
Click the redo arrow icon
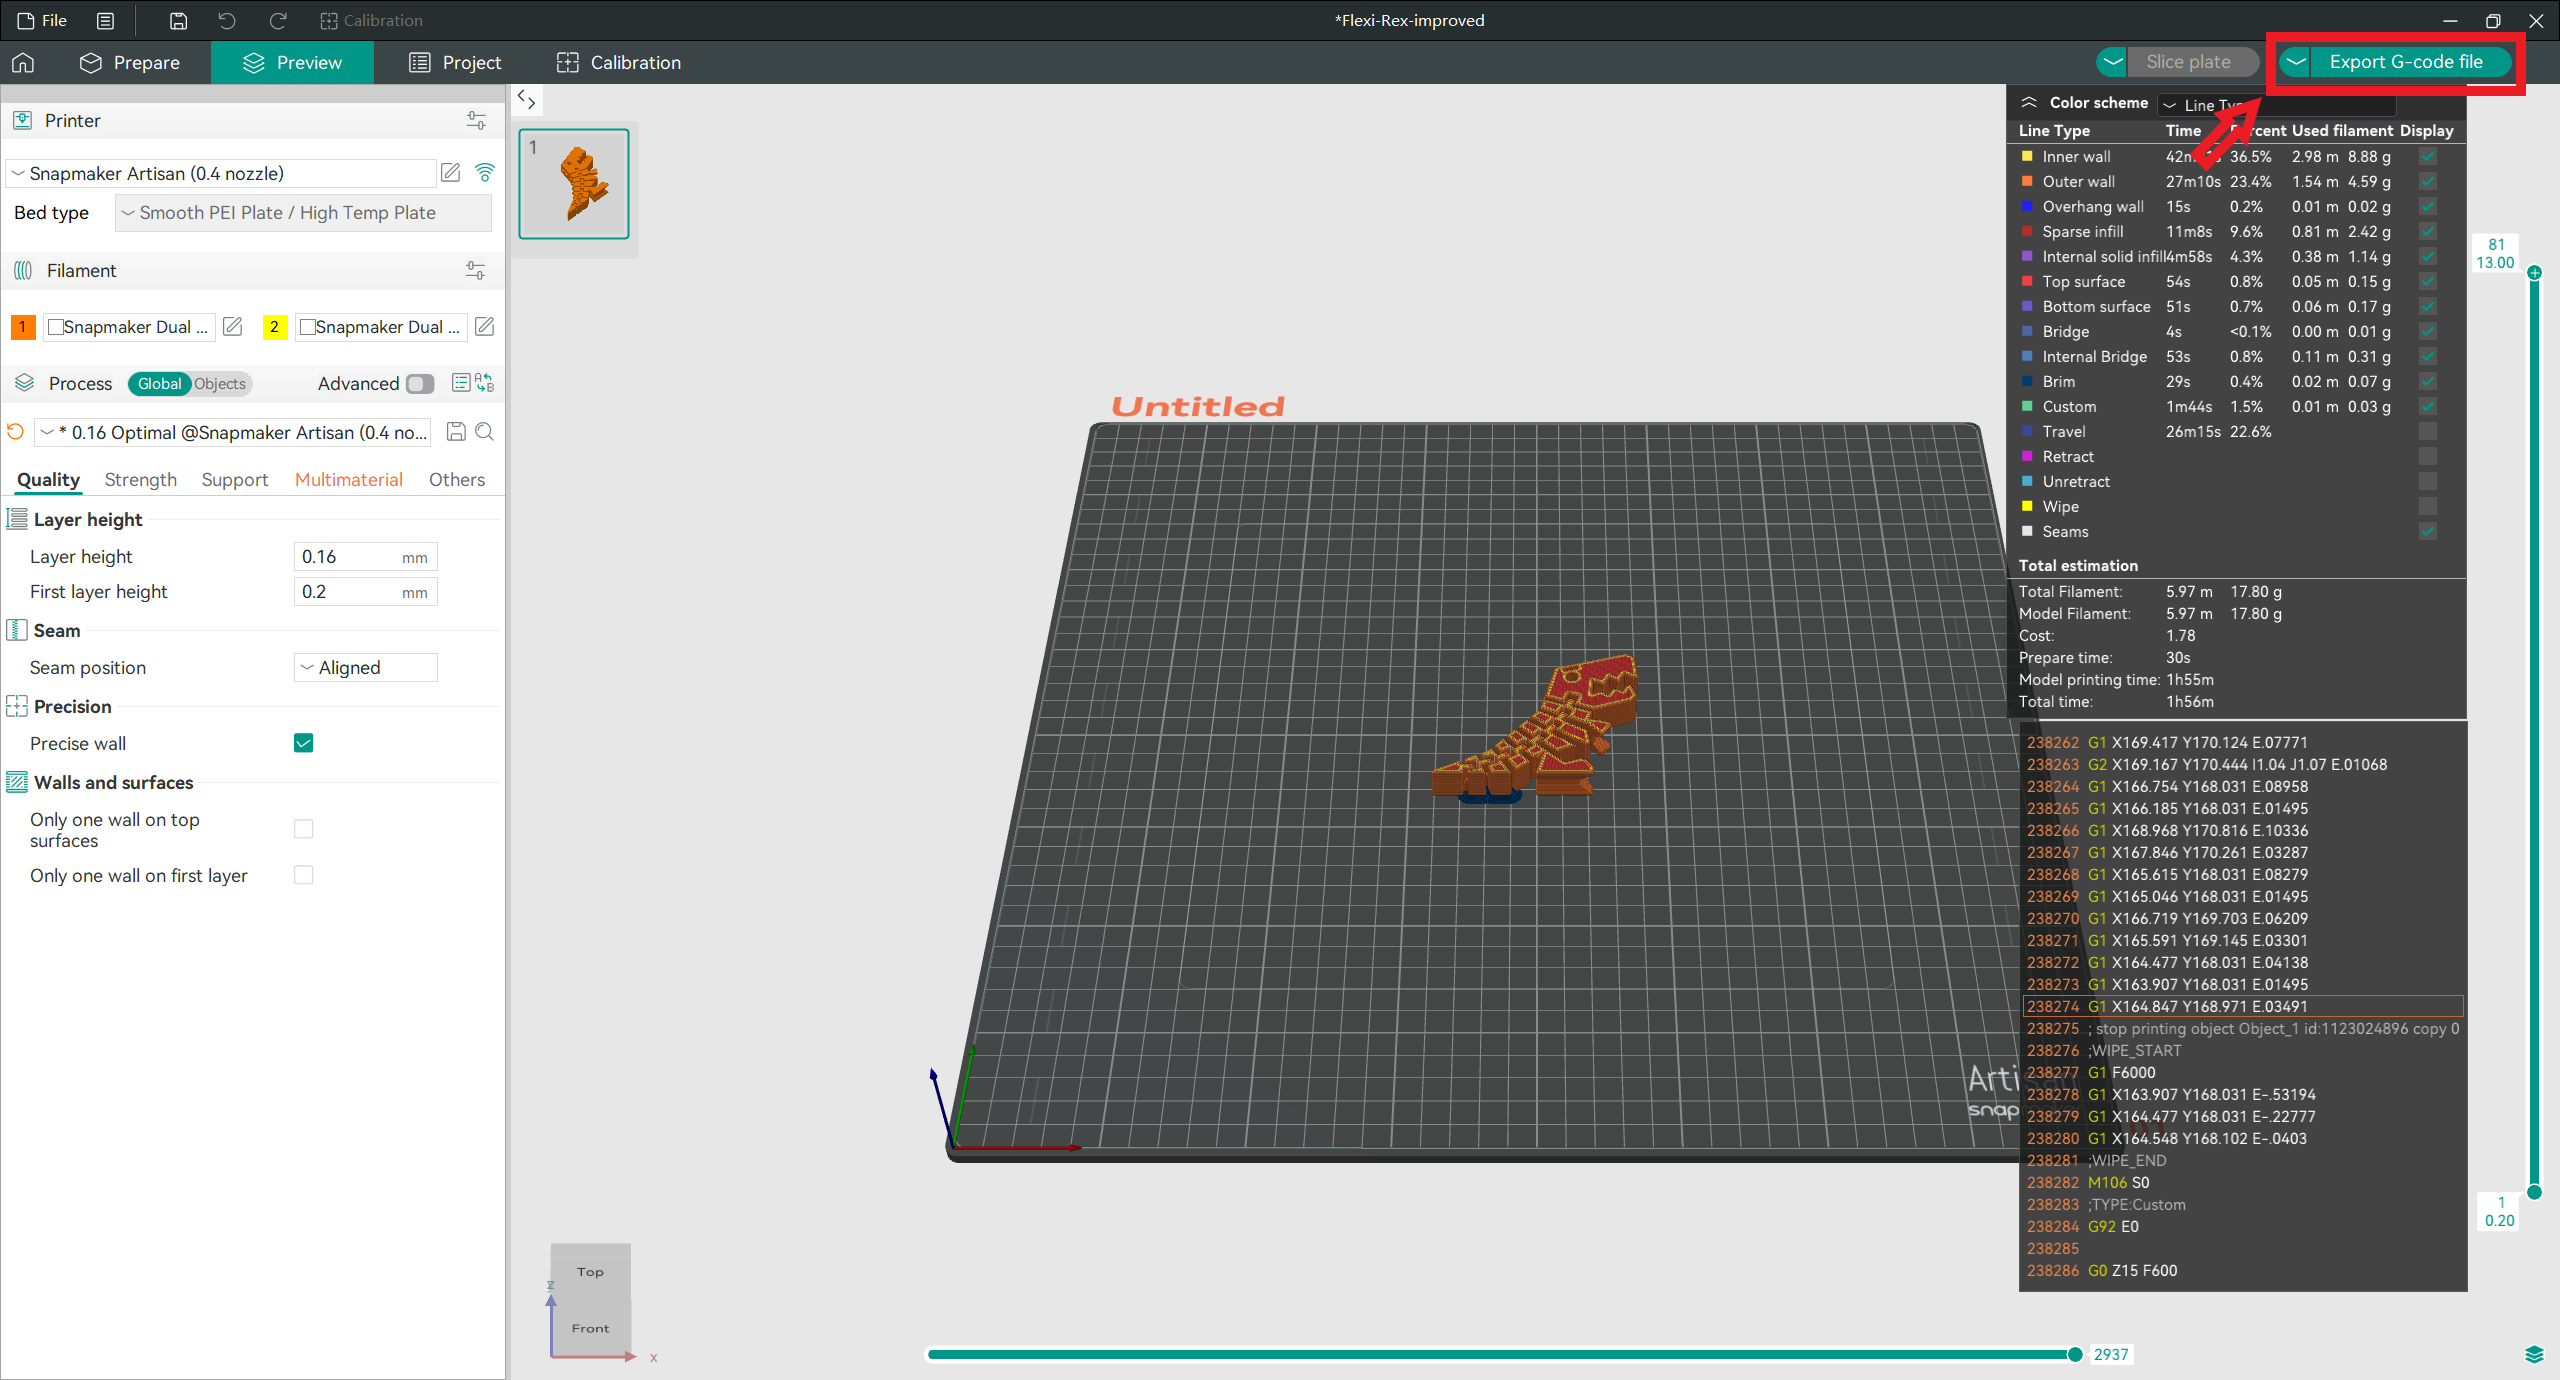tap(277, 20)
